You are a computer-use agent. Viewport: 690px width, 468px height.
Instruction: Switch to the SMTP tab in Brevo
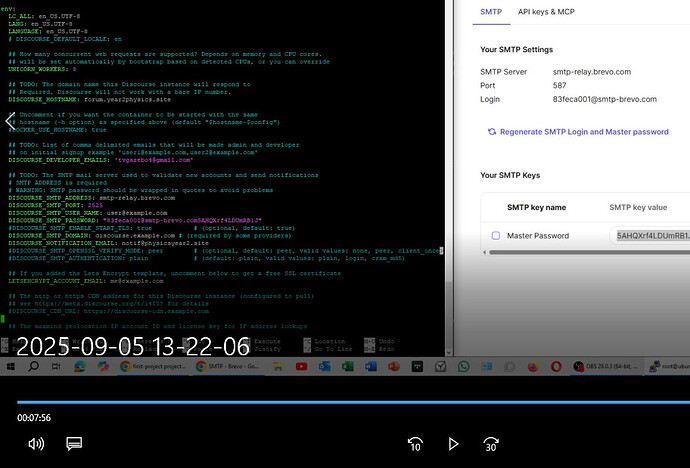click(491, 12)
